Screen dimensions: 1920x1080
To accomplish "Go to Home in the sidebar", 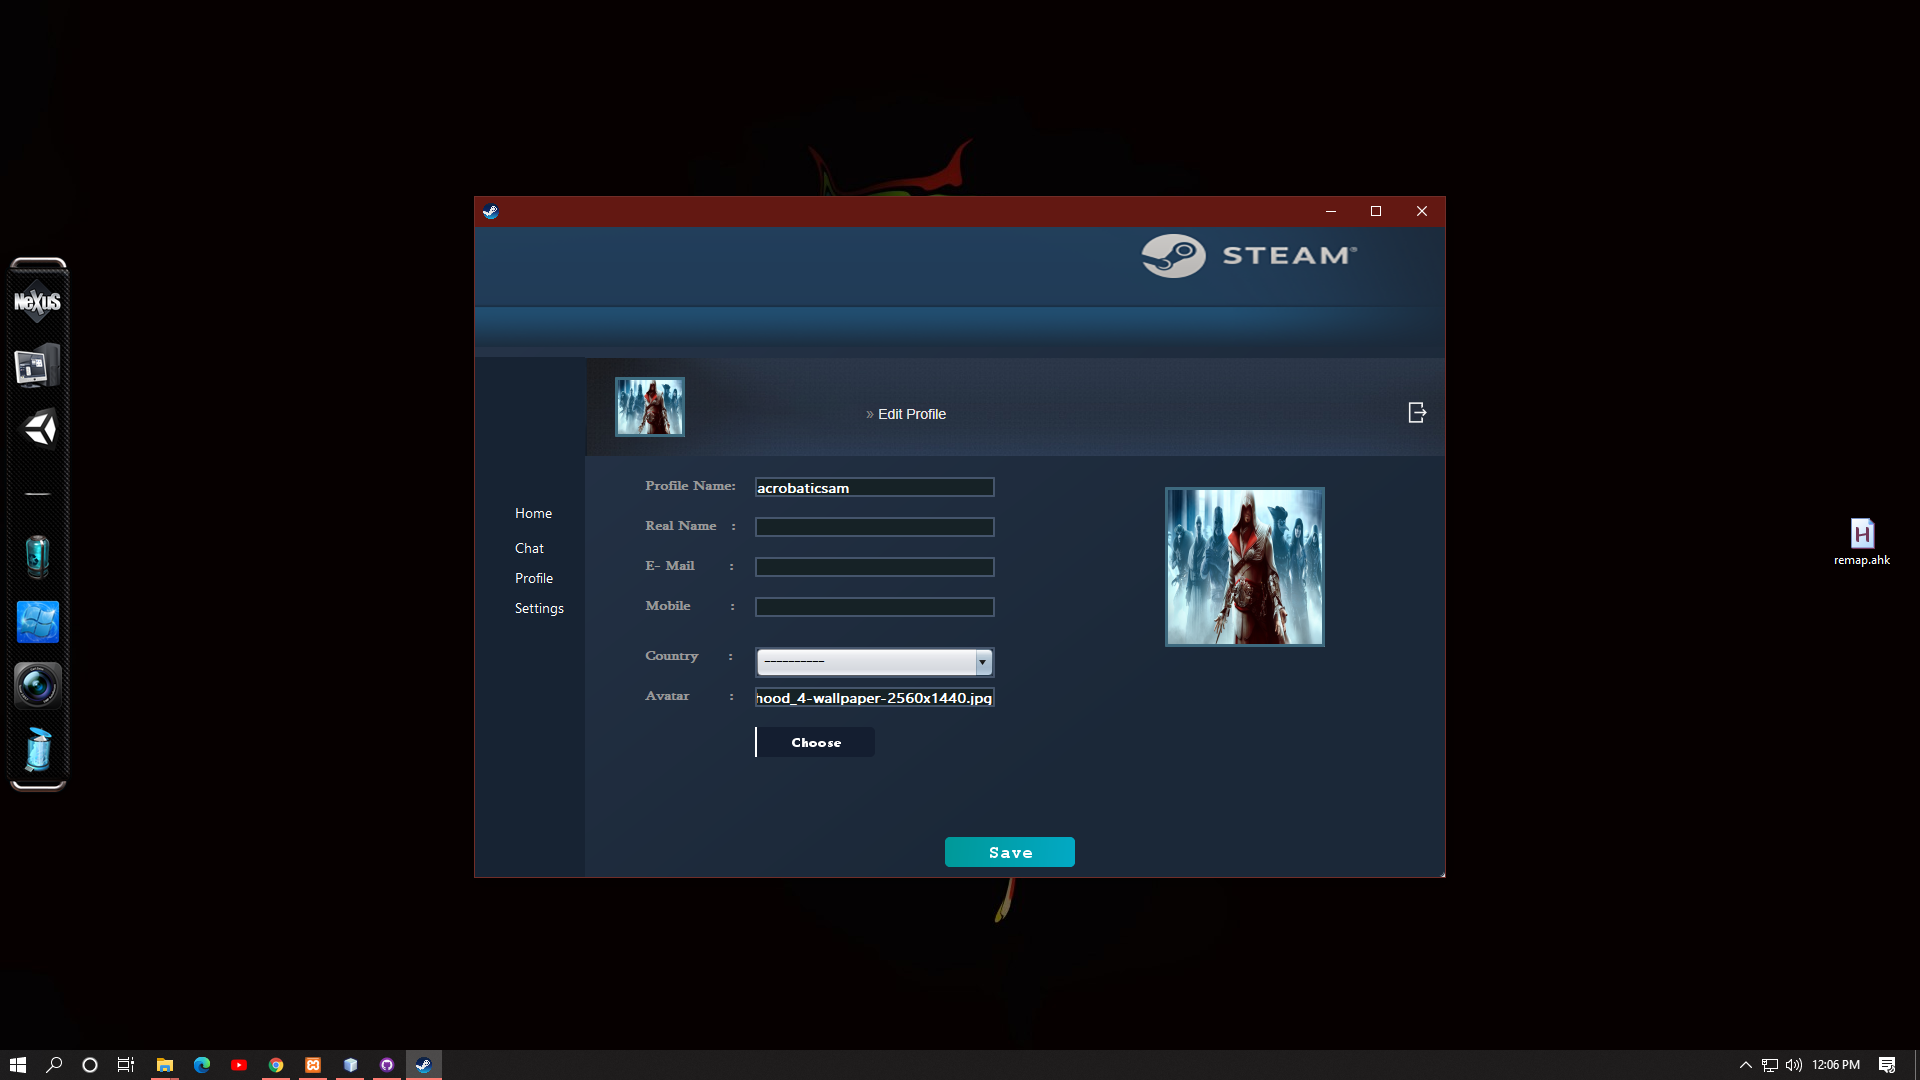I will pos(533,513).
